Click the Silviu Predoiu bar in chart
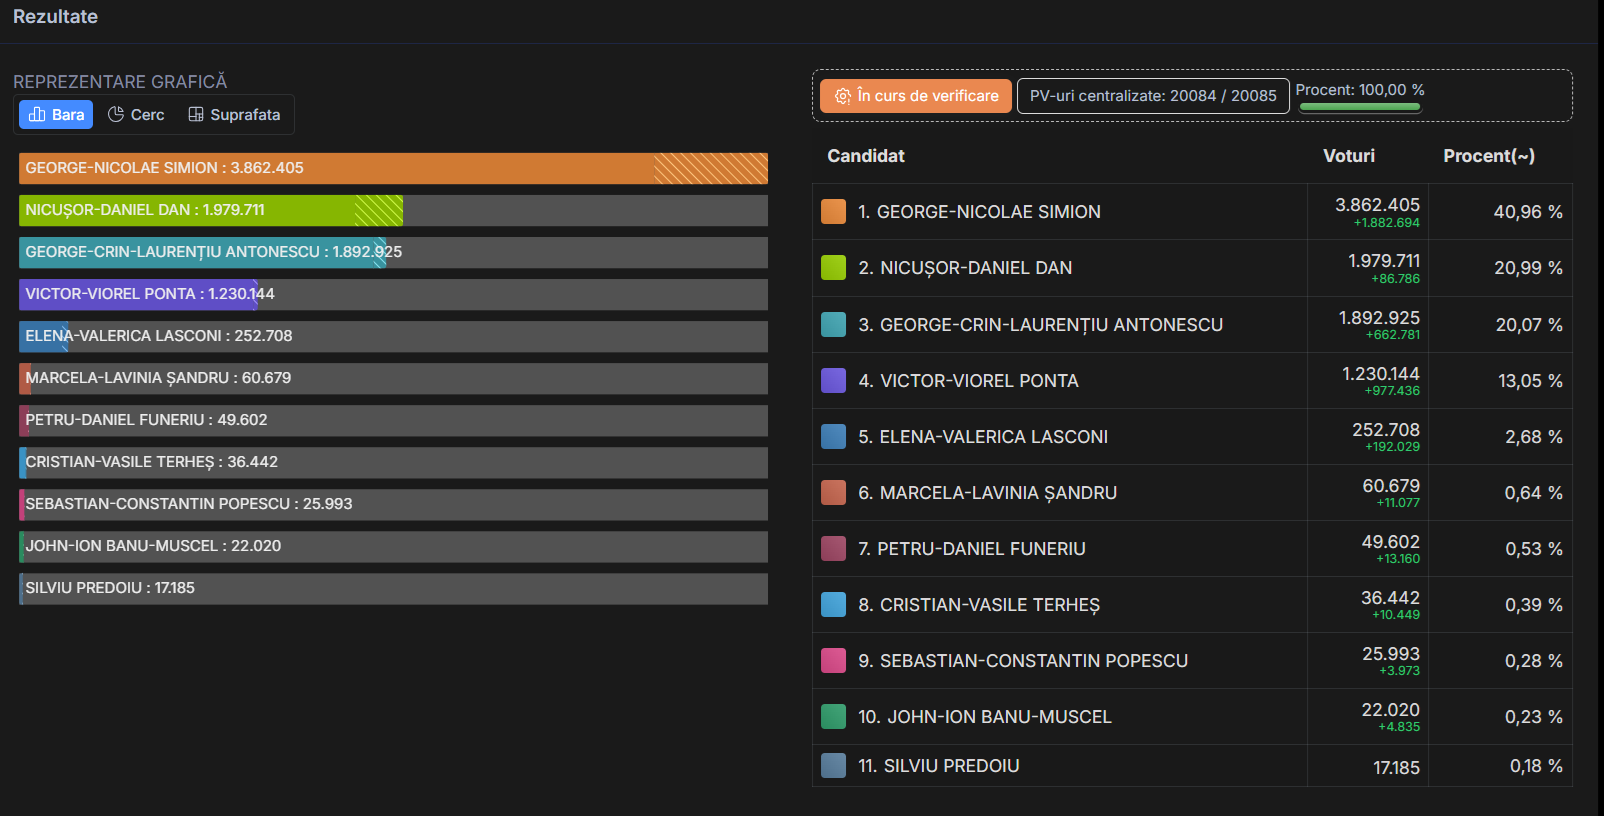The image size is (1604, 816). [393, 588]
